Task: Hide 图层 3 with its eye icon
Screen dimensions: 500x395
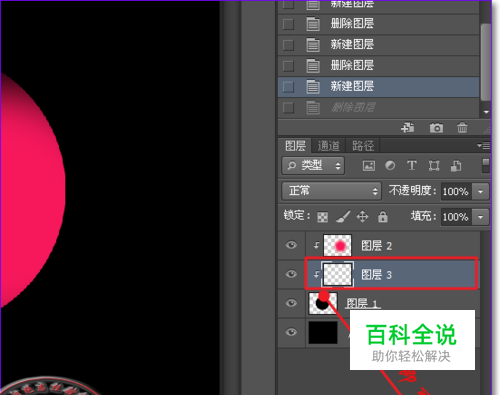Action: pos(291,274)
